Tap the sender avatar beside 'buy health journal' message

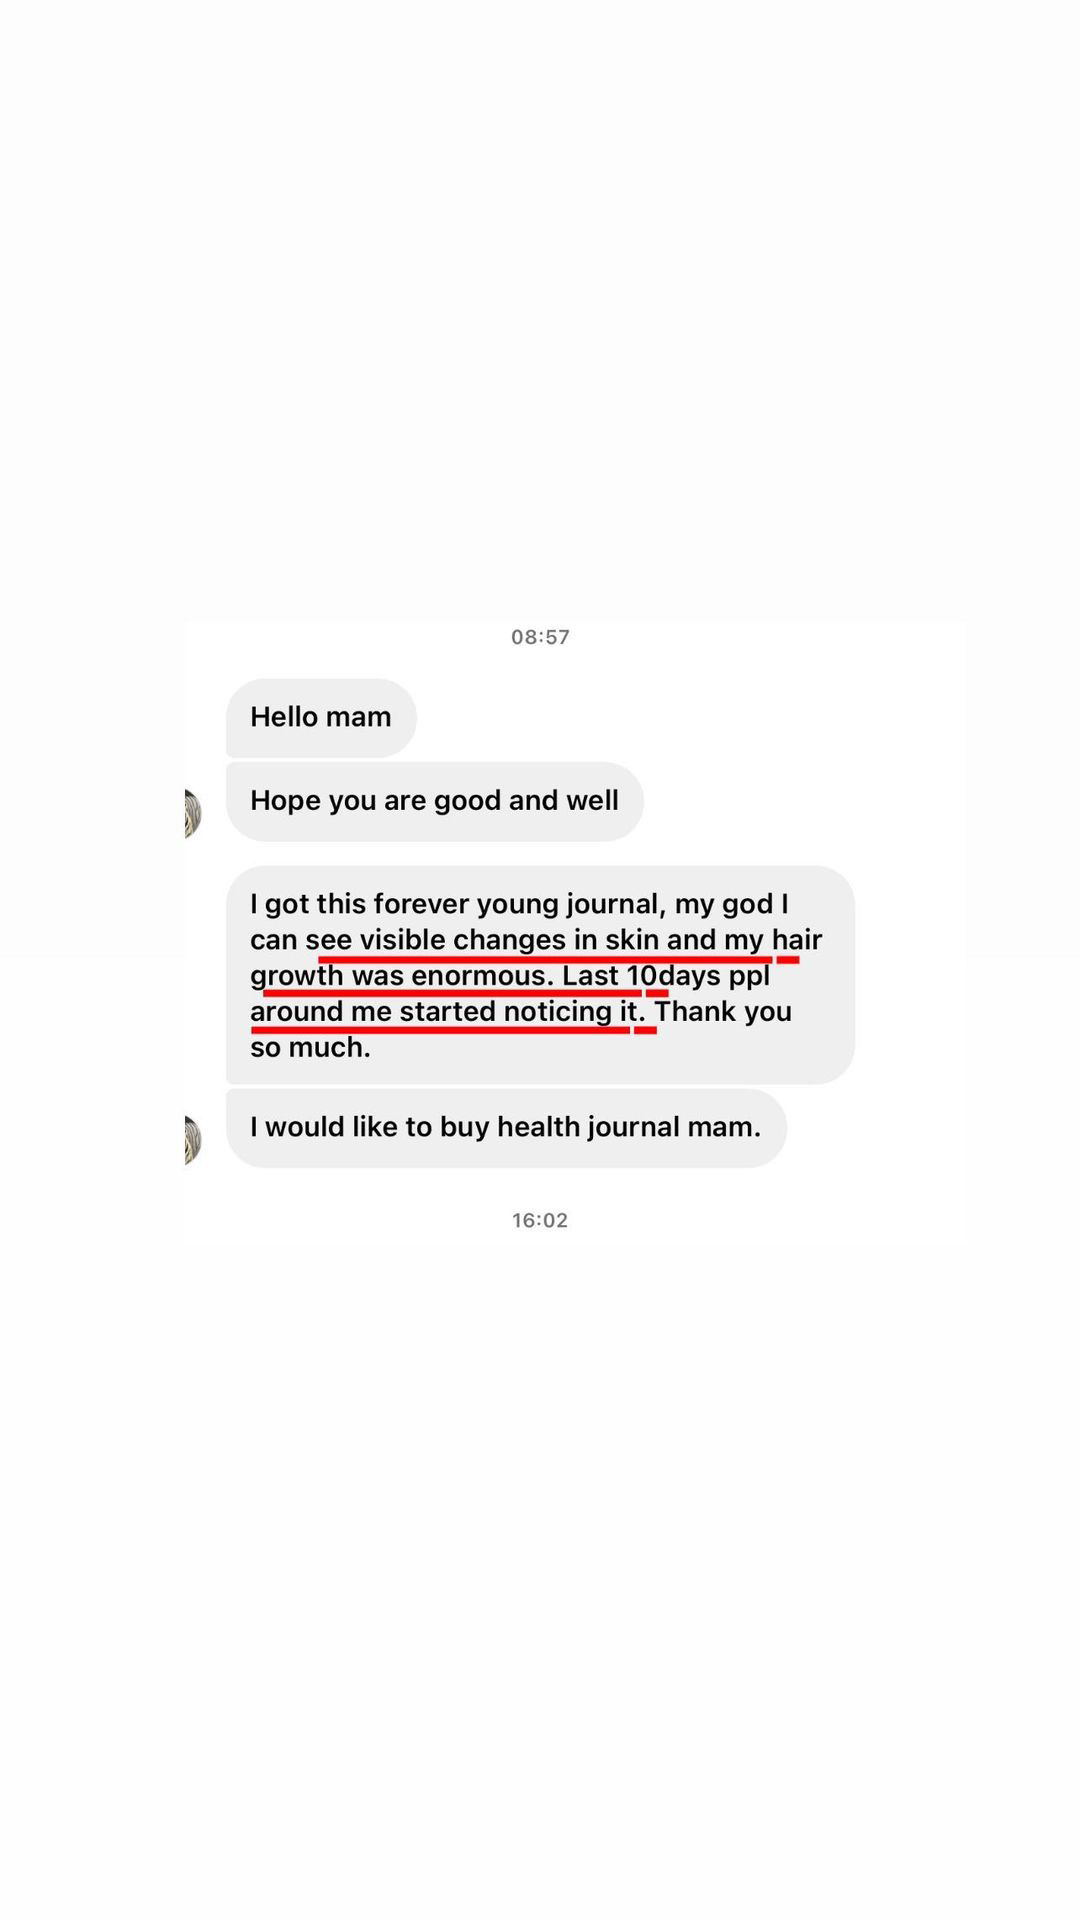[x=192, y=1140]
